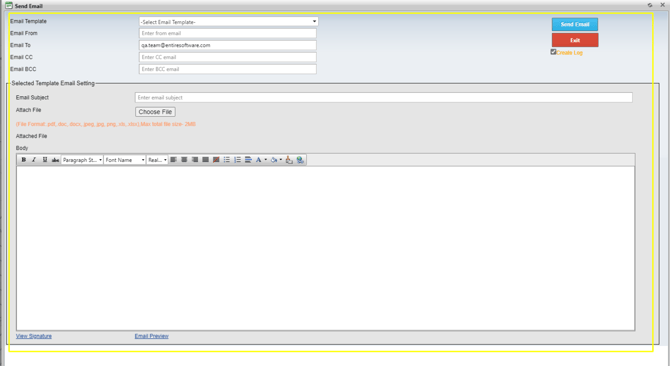Open the Select Email Template dropdown
The width and height of the screenshot is (670, 366).
pyautogui.click(x=229, y=21)
